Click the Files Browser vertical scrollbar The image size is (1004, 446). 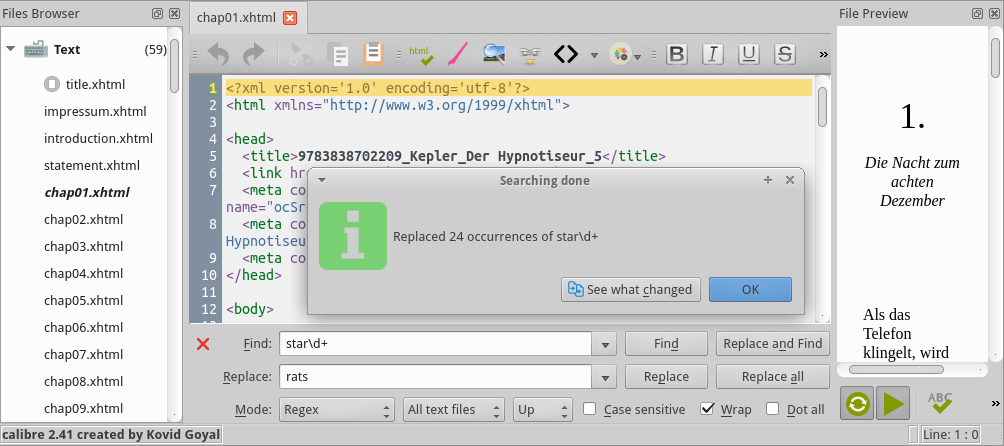click(x=175, y=67)
